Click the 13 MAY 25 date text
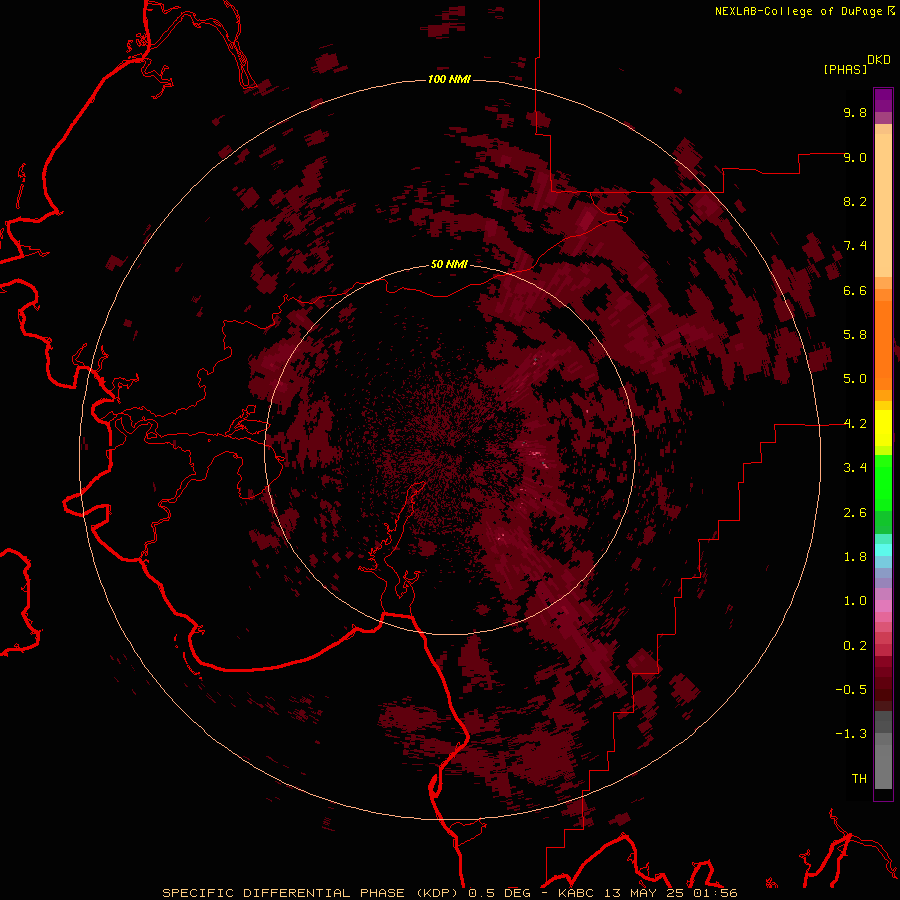Screen dimensions: 900x900 (642, 893)
